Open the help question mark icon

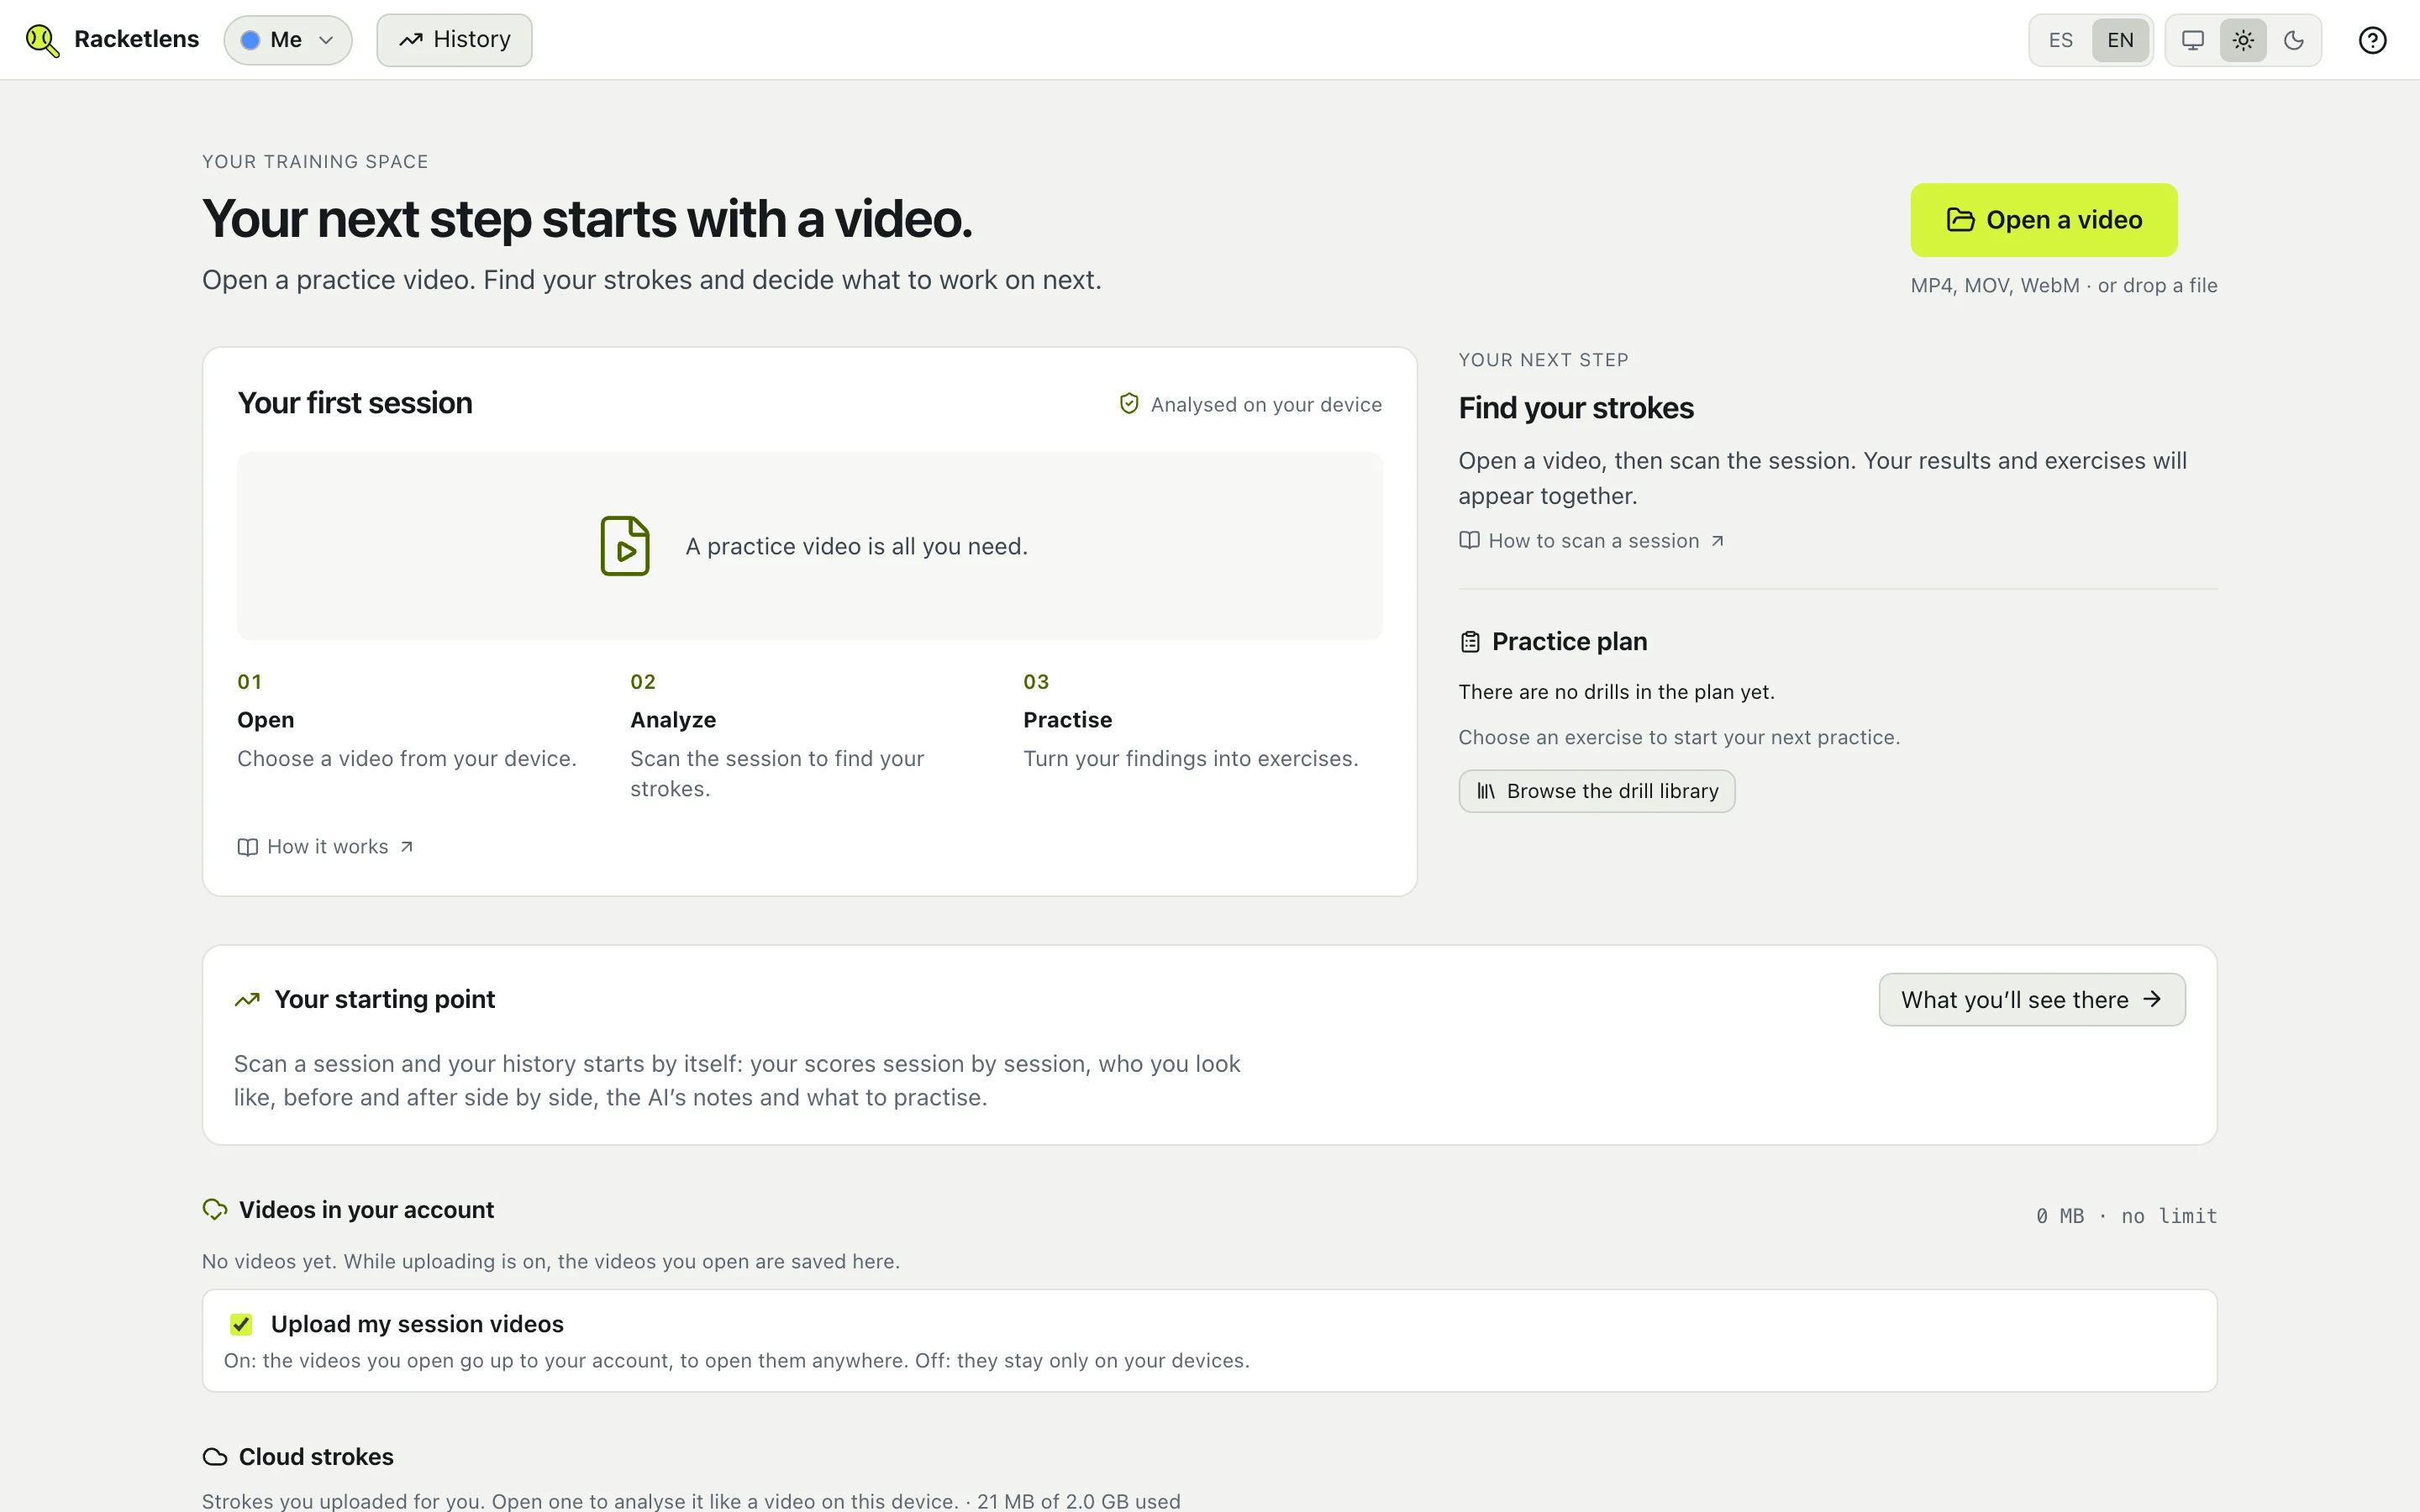click(2372, 40)
